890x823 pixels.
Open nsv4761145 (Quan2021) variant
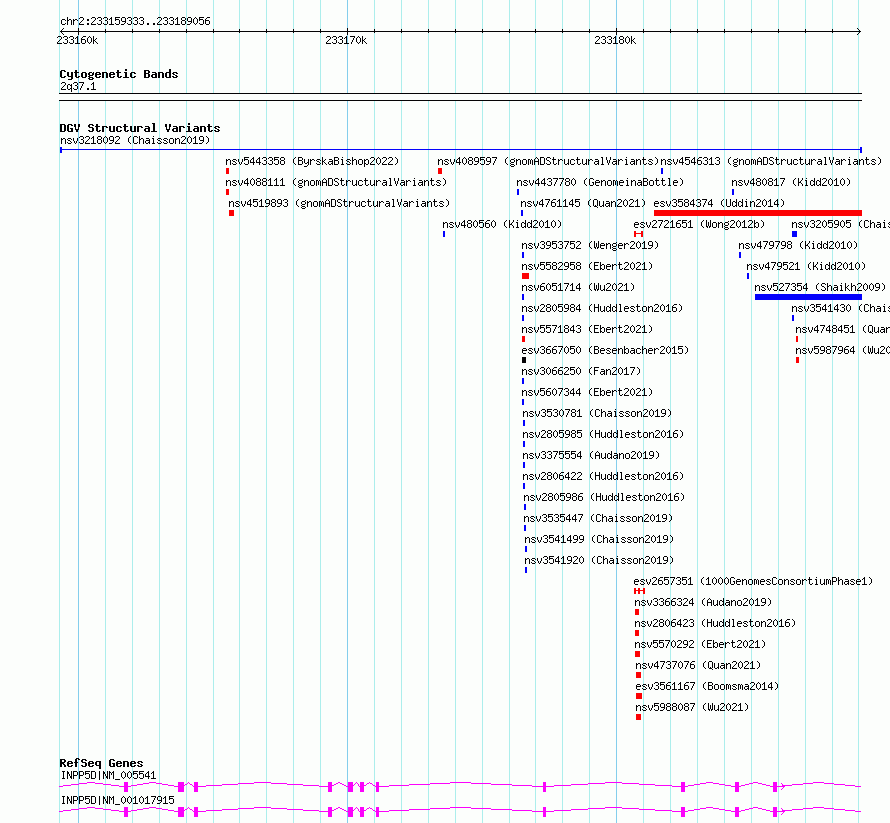tap(583, 203)
